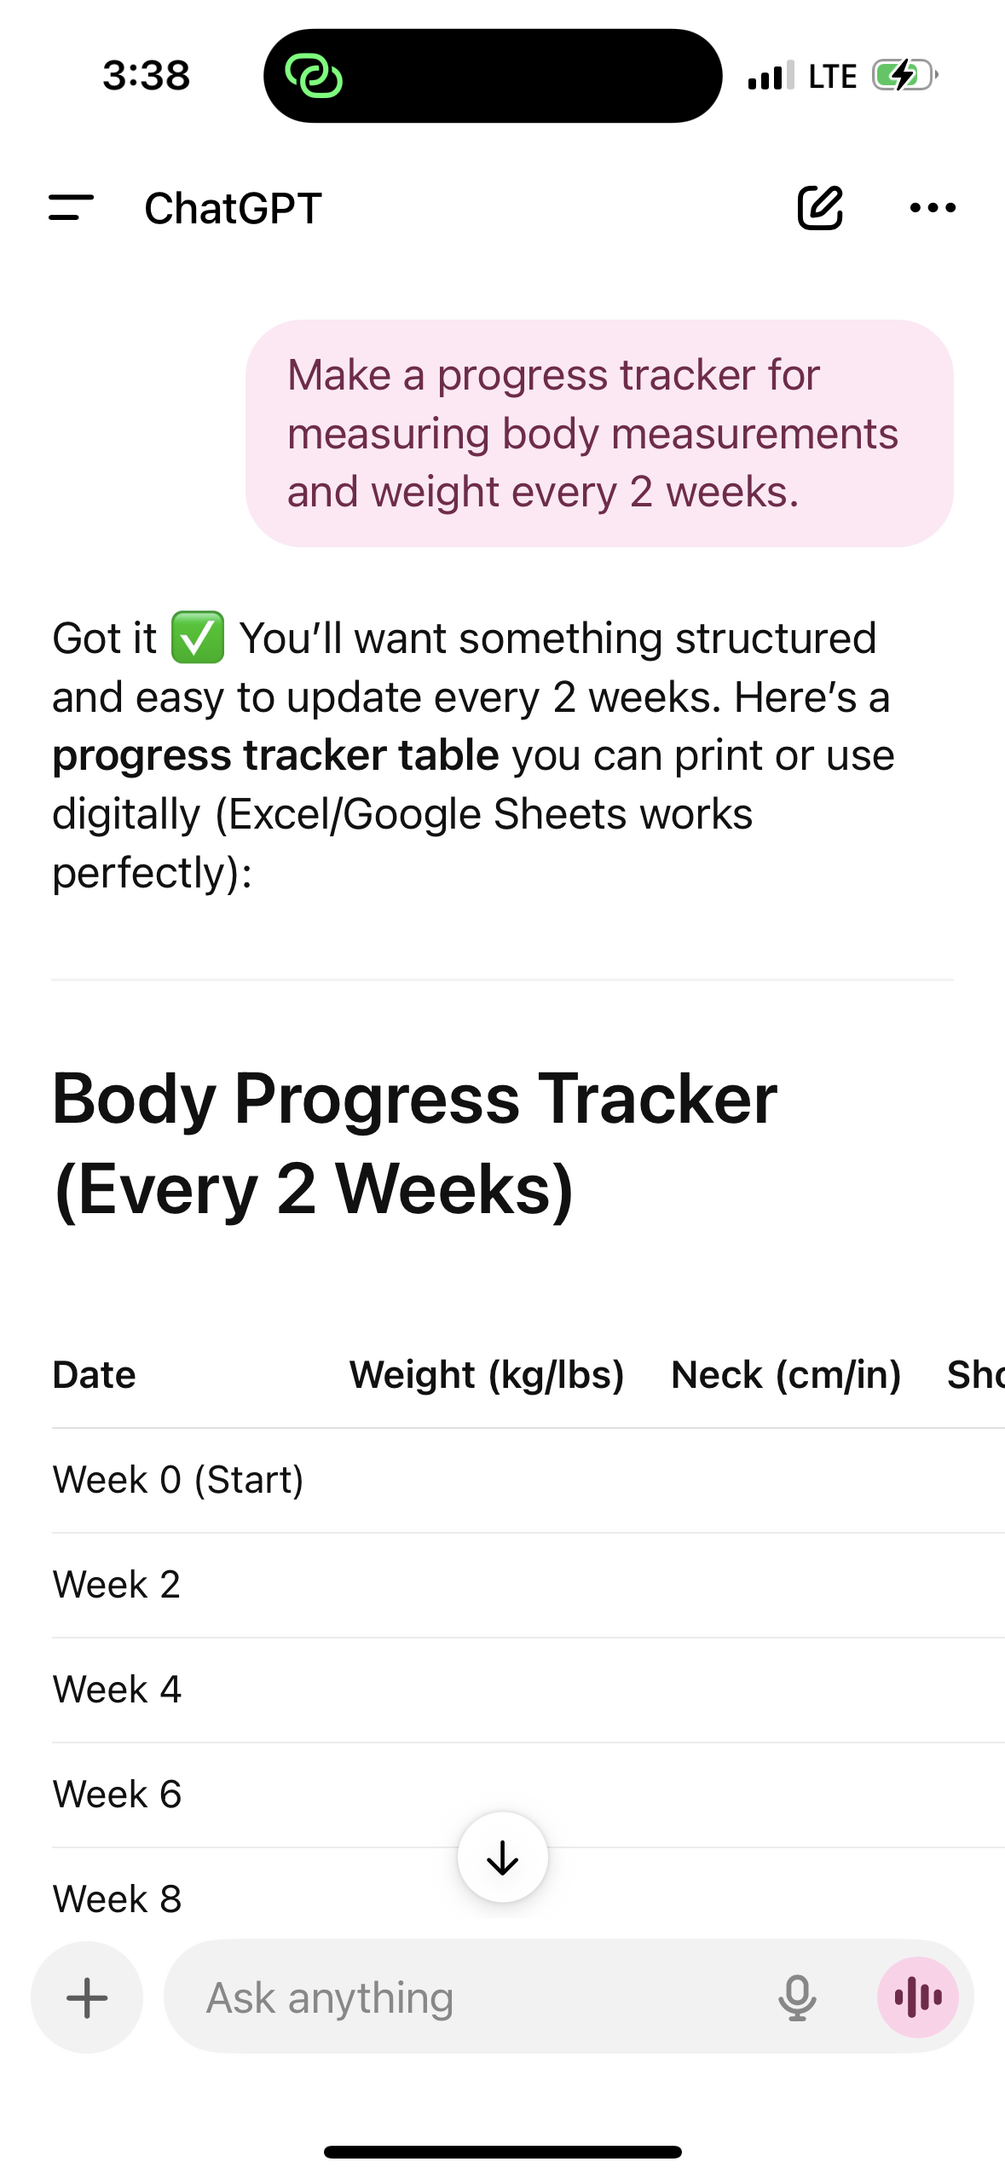Tap the battery charging indicator
Viewport: 1005px width, 2179px height.
pyautogui.click(x=905, y=75)
